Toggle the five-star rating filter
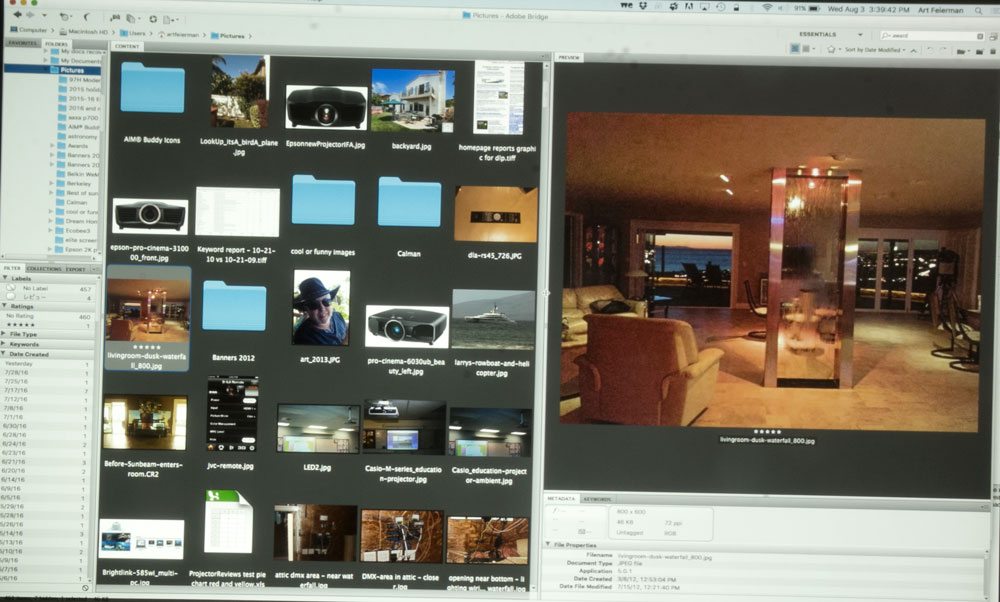Viewport: 1000px width, 602px height. click(x=48, y=325)
